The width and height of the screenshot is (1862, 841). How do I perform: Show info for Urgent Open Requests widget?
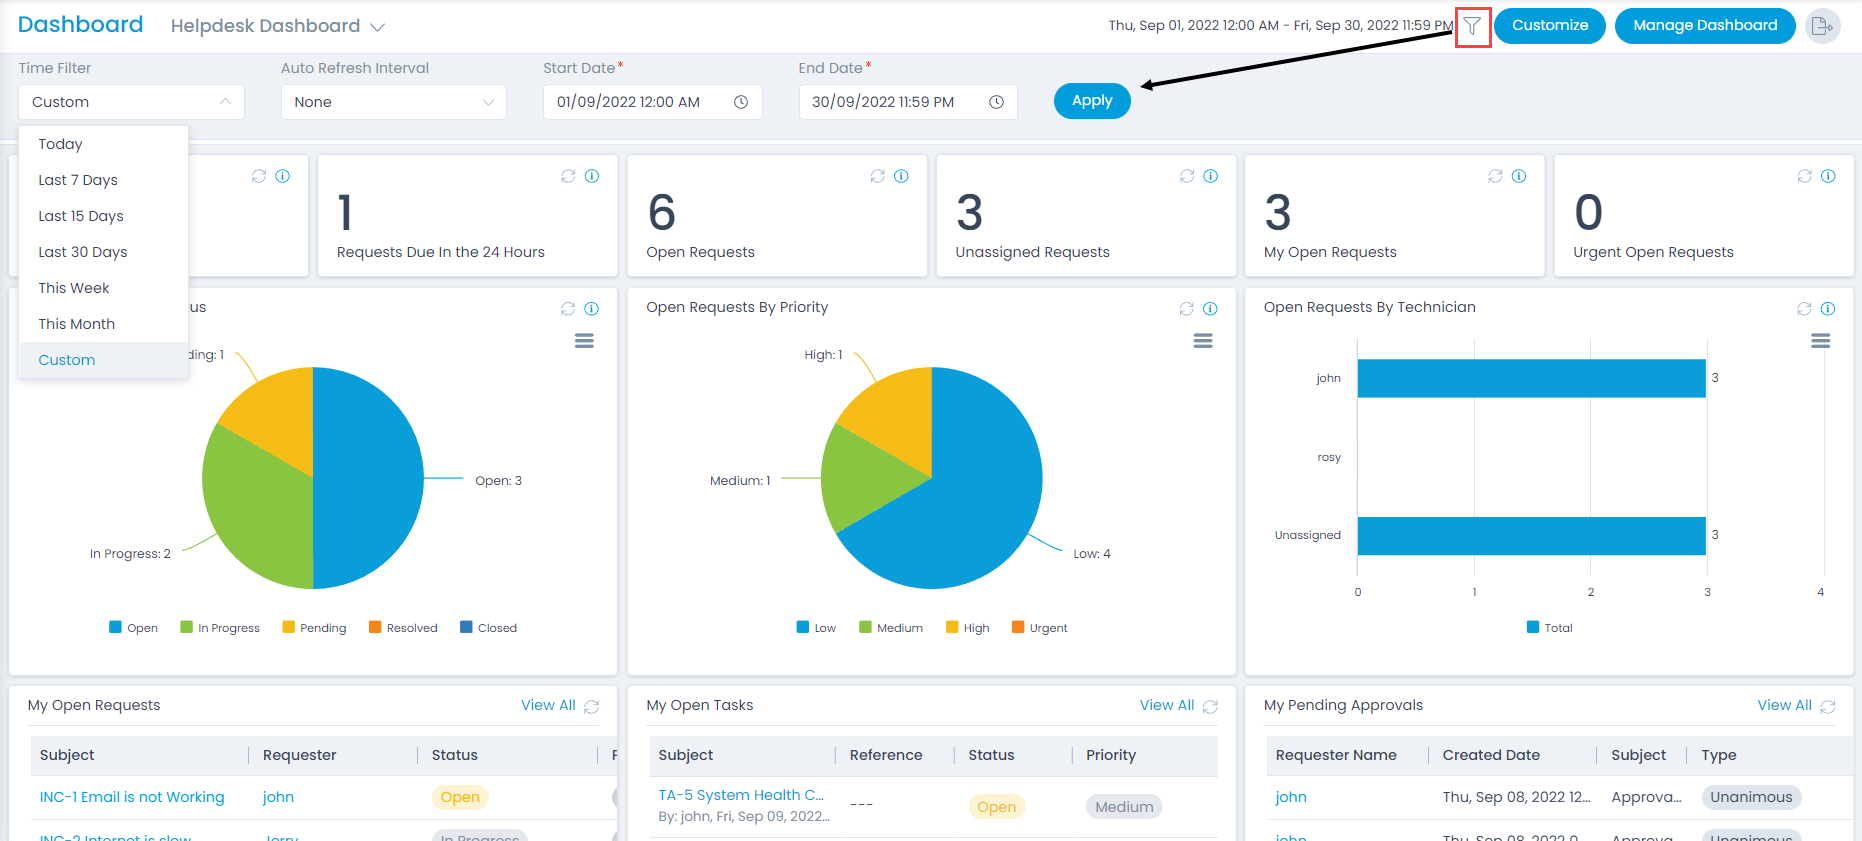[1828, 176]
